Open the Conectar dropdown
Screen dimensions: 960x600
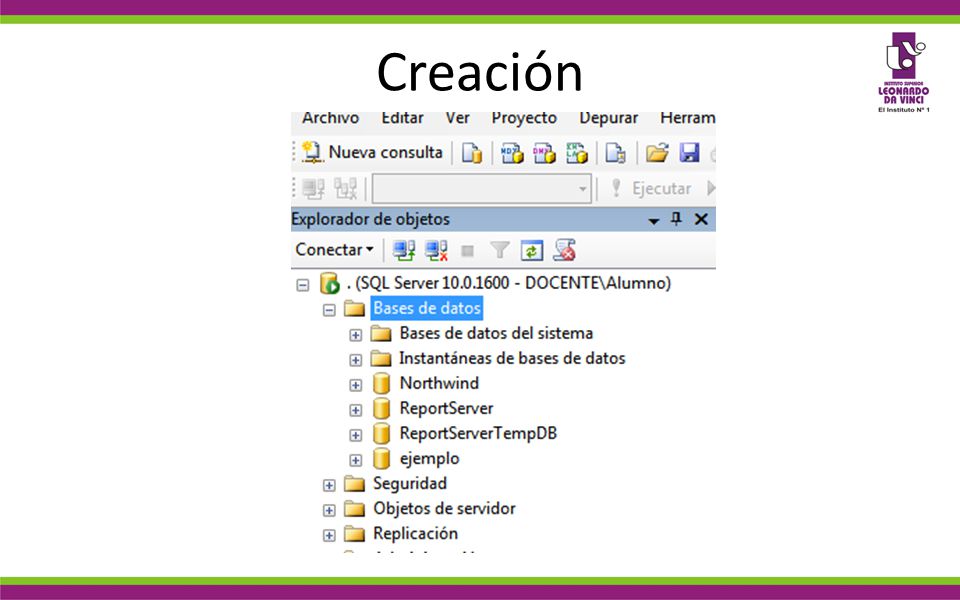334,250
